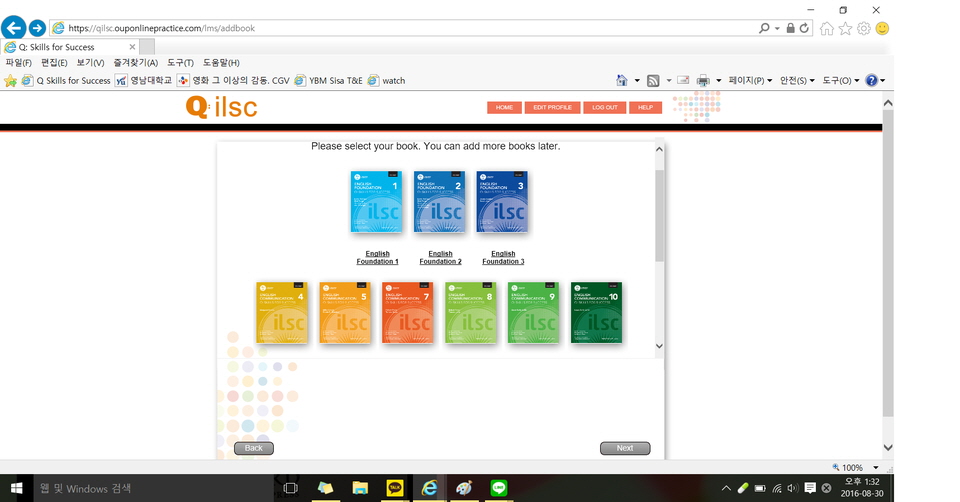This screenshot has width=960, height=502.
Task: Open the English Foundation 3 link
Action: pos(503,258)
